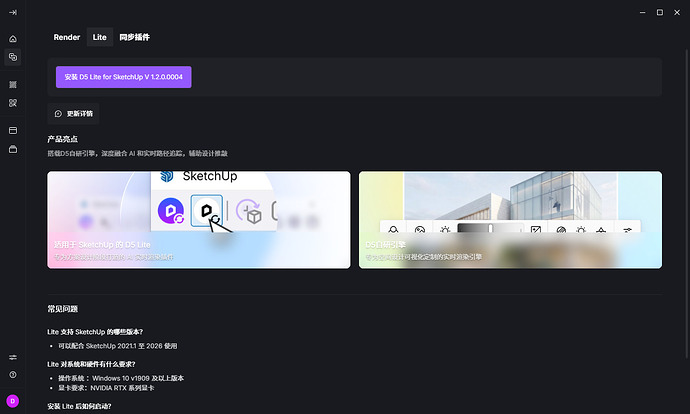Select the highlighted plugins icon in sidebar
Screen dimensions: 690x414
[x=13, y=58]
